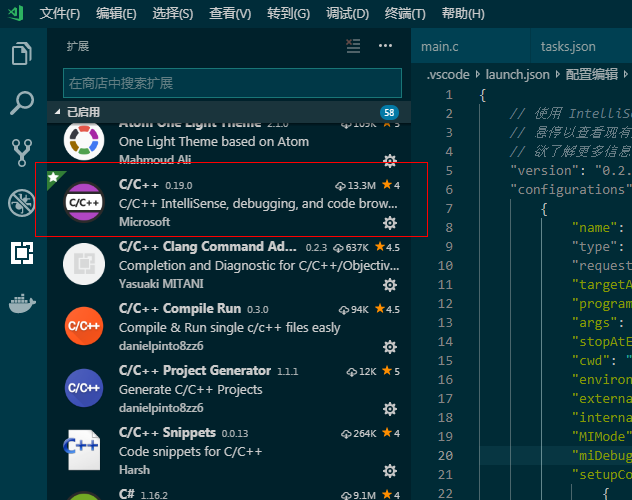Open manage gear for C/C++ extension
Viewport: 632px width, 500px height.
pos(390,223)
